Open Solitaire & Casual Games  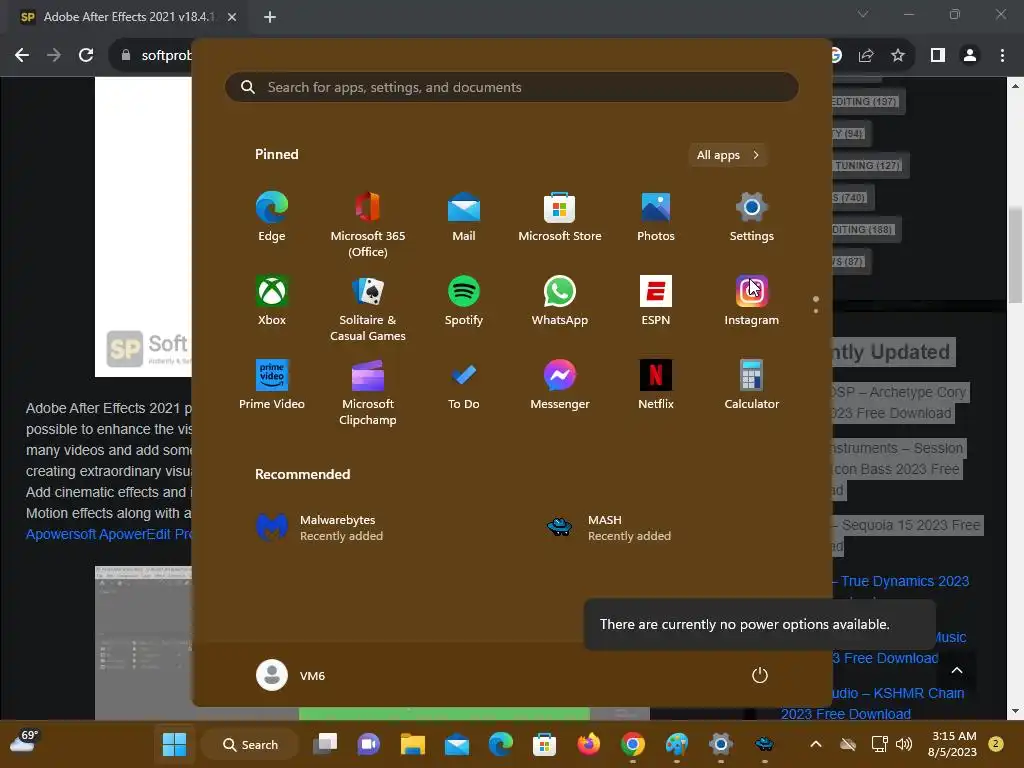point(368,309)
